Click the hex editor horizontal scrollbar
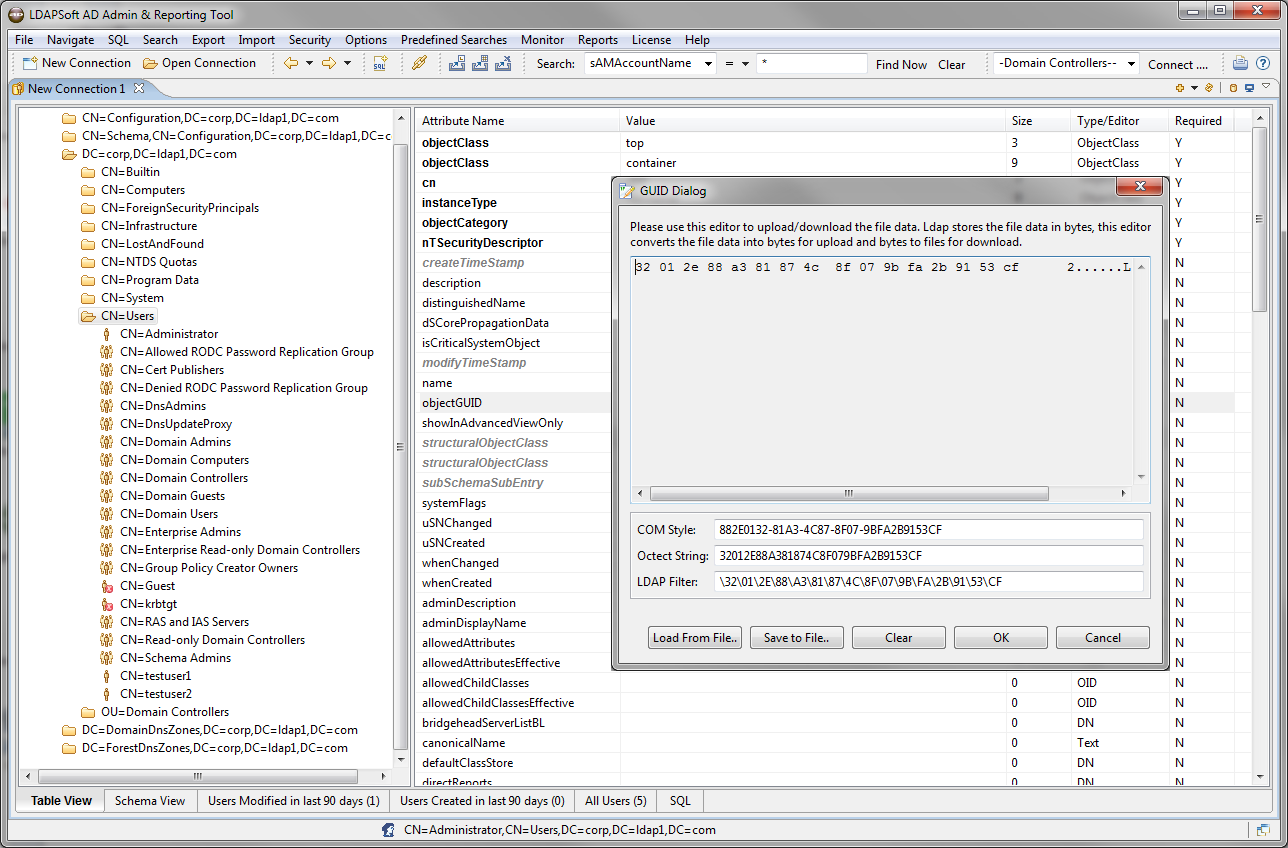The width and height of the screenshot is (1288, 848). 850,494
